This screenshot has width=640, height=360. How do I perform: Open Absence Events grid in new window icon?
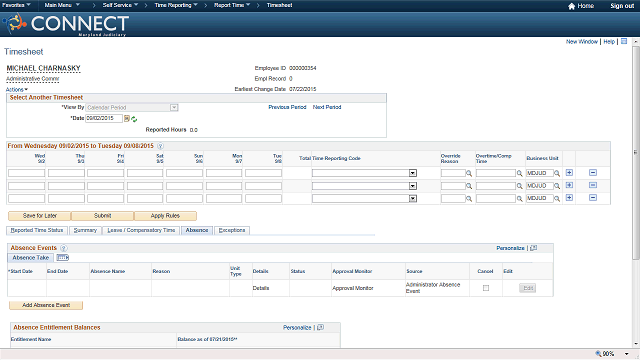[533, 248]
